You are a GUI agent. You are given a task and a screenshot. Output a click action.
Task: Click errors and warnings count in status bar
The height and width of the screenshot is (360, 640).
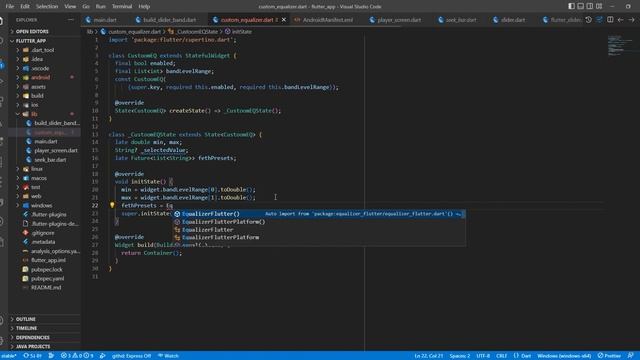77,356
